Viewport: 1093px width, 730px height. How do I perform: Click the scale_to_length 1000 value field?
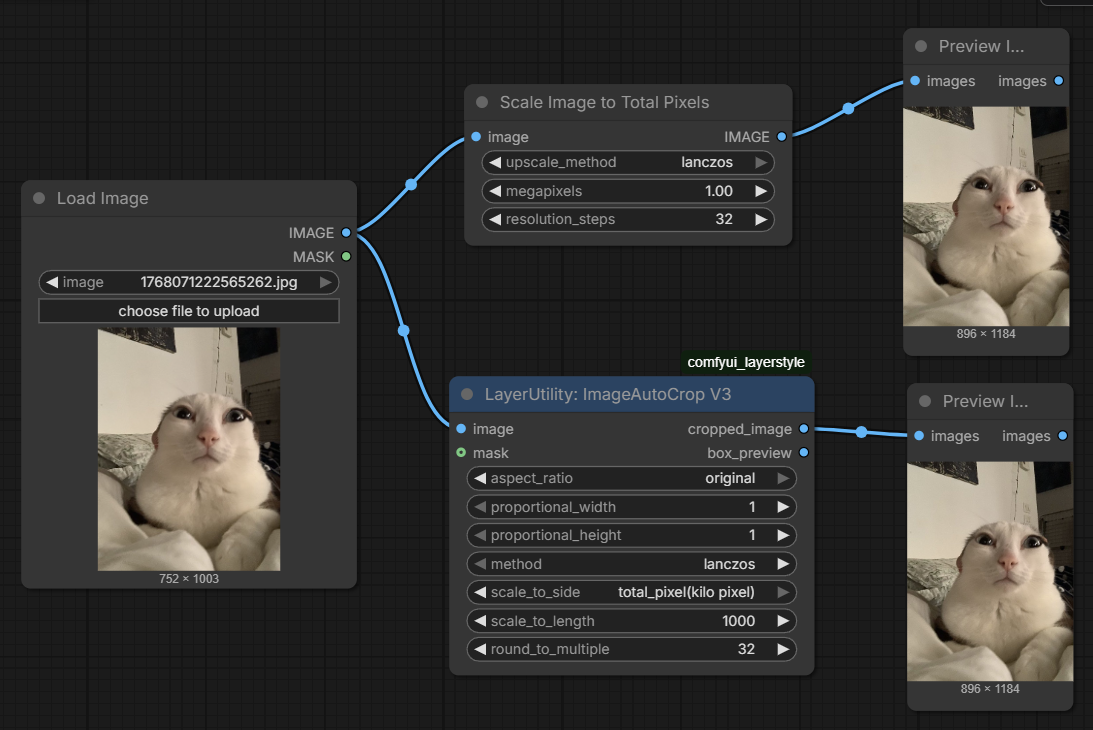[x=632, y=621]
